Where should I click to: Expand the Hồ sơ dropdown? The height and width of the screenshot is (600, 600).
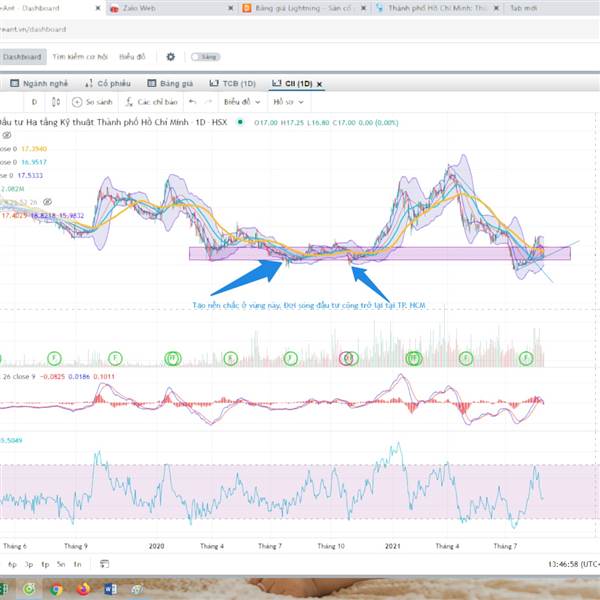[288, 102]
